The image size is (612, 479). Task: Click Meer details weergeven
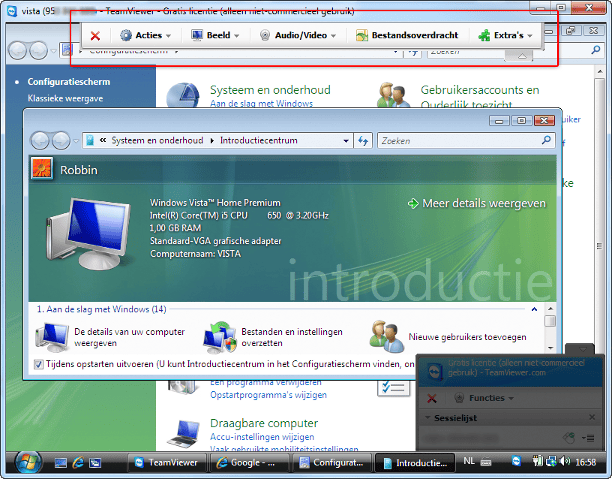(477, 203)
